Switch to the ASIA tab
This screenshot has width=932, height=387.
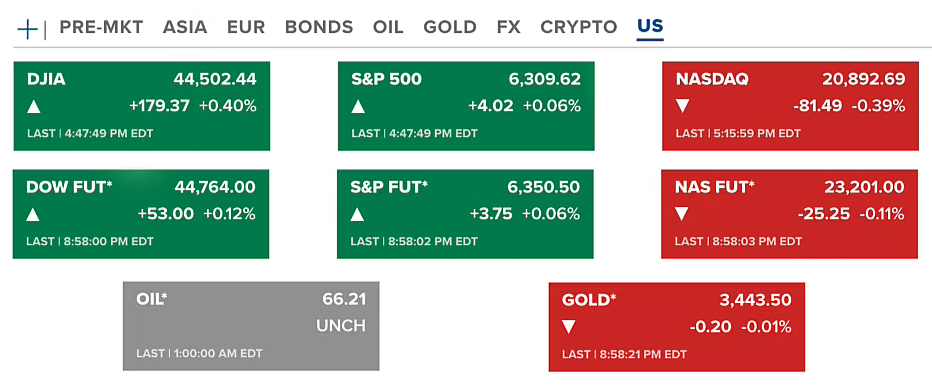(185, 27)
